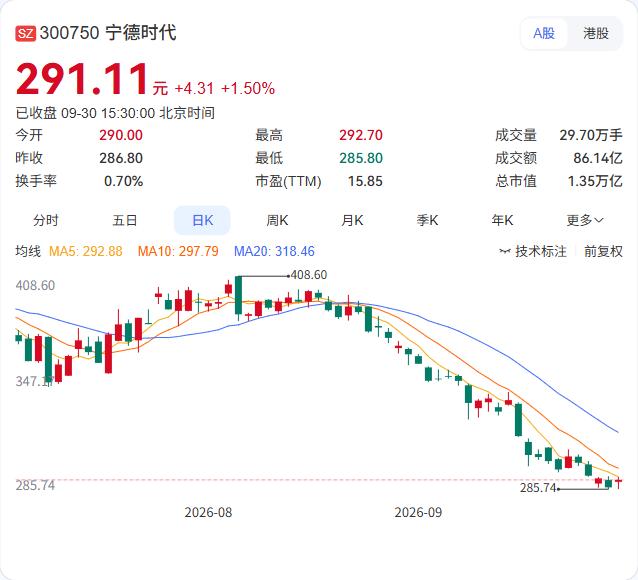Select the 周K chart tab
The height and width of the screenshot is (580, 638).
pos(277,221)
